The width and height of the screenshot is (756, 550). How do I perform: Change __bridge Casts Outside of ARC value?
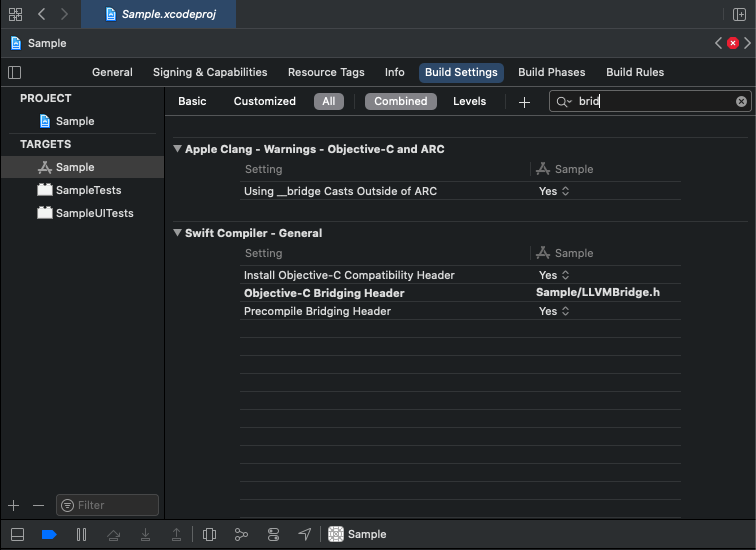pyautogui.click(x=554, y=191)
